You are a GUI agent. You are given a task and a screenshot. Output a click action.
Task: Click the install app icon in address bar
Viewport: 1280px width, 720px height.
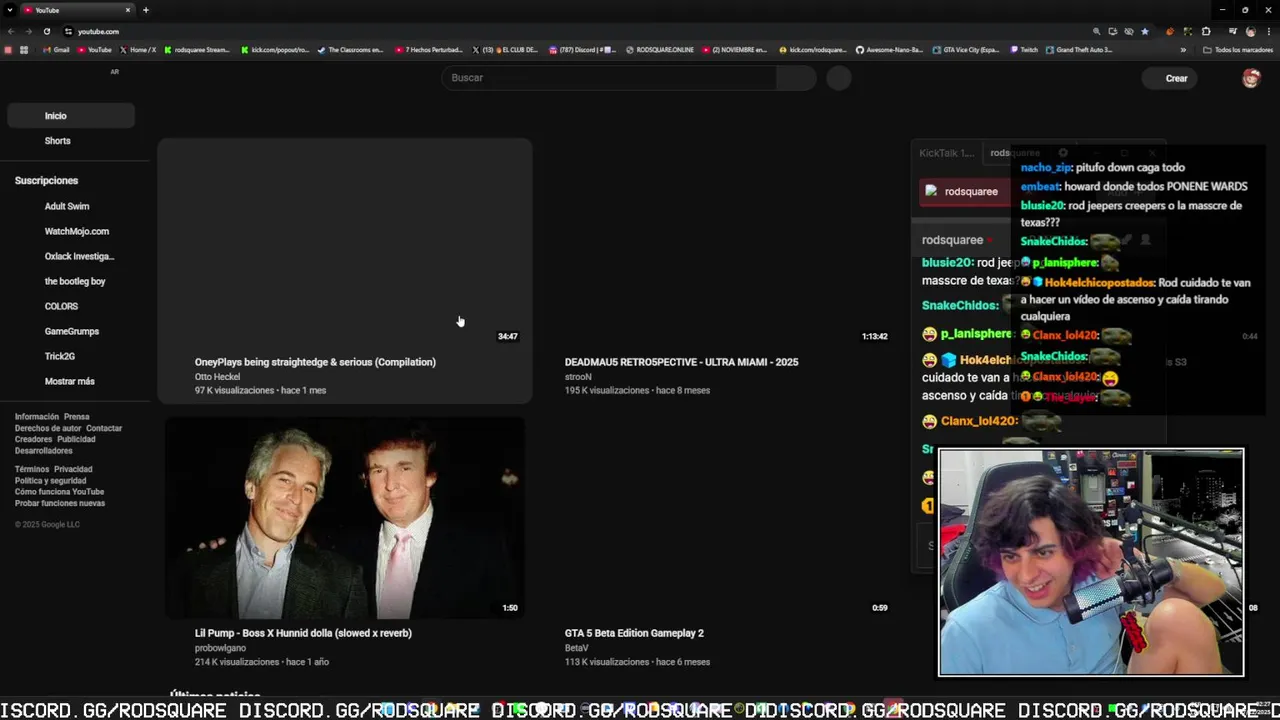pos(1113,31)
